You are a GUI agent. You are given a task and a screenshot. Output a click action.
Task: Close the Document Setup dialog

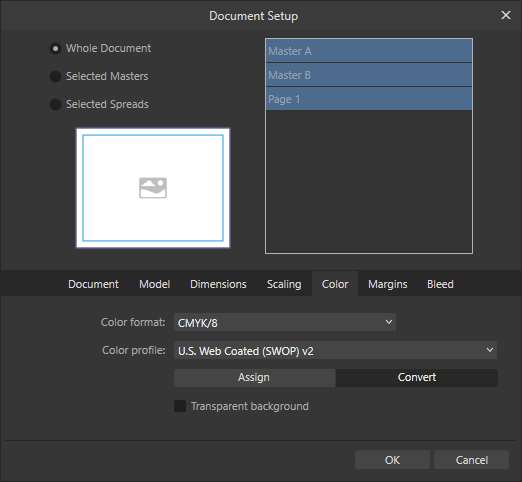pyautogui.click(x=506, y=15)
